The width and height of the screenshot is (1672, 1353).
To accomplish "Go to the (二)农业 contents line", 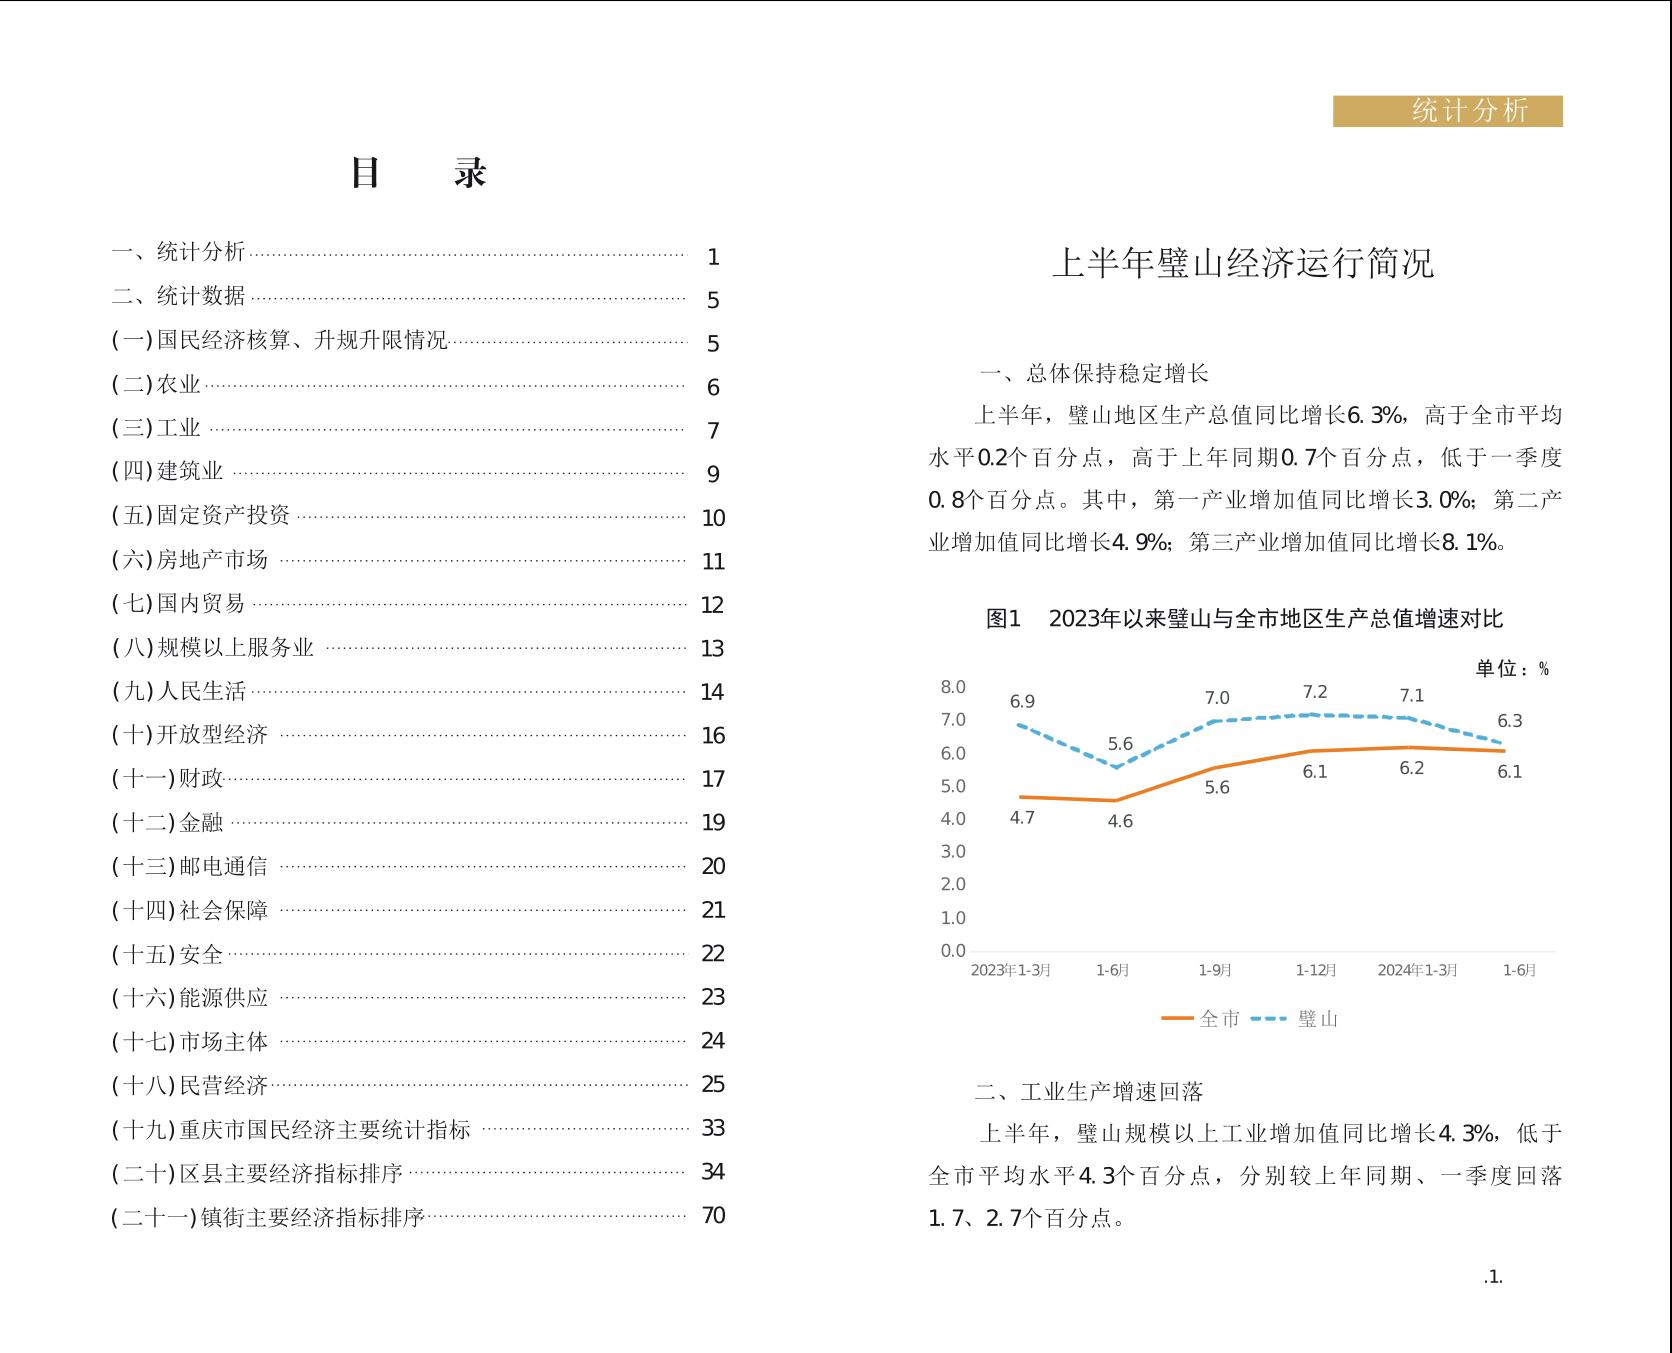I will coord(416,385).
